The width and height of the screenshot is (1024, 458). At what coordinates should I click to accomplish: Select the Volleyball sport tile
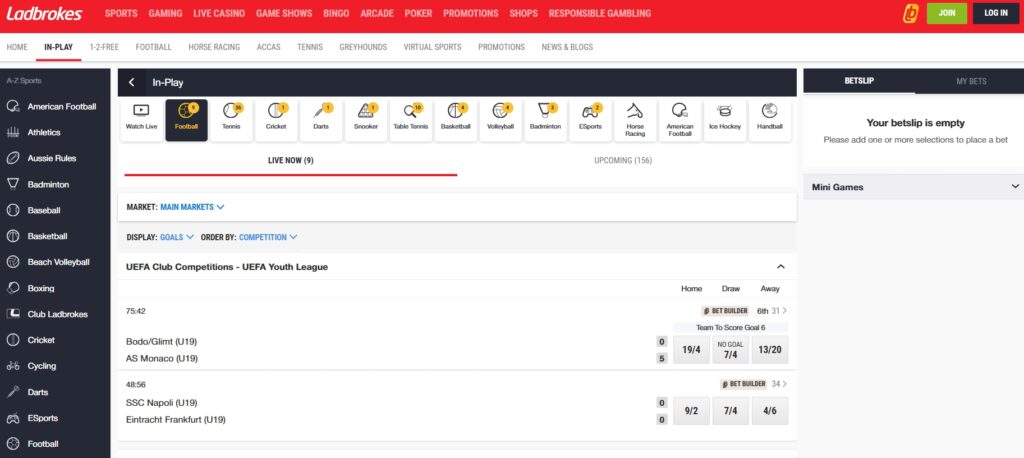coord(500,120)
